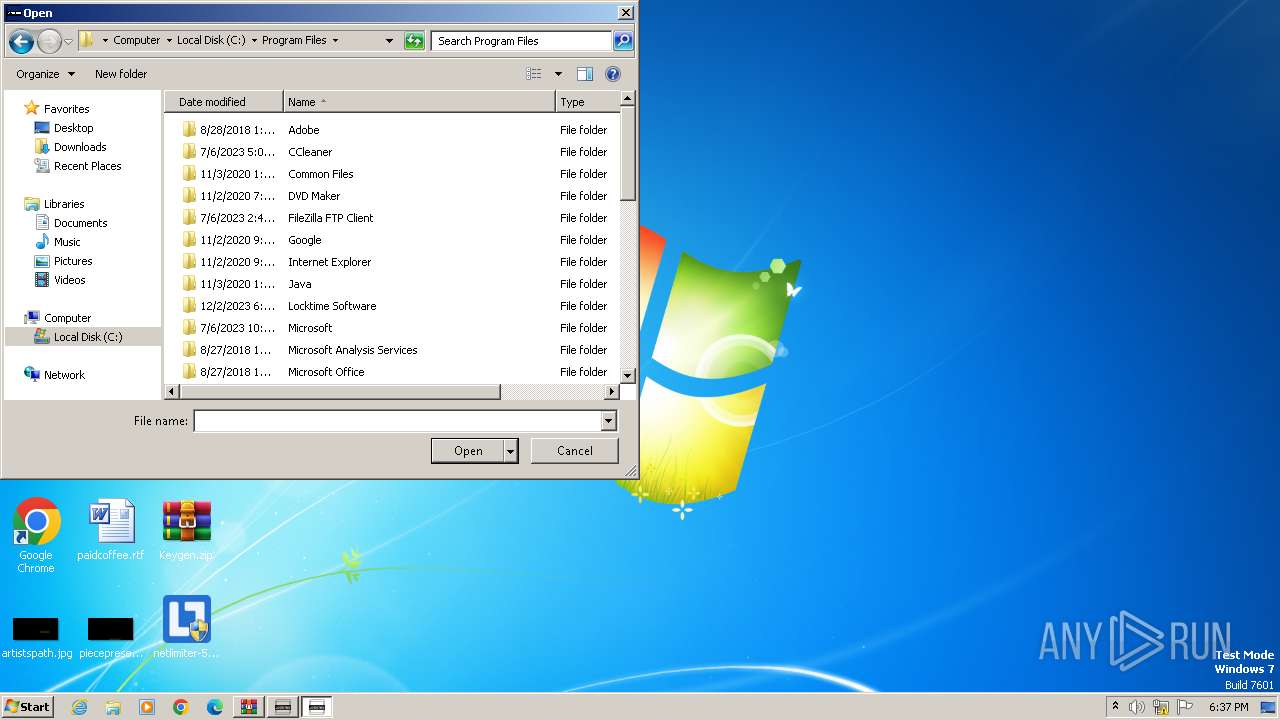Click the Forward navigation arrow
Viewport: 1280px width, 720px height.
tap(49, 41)
